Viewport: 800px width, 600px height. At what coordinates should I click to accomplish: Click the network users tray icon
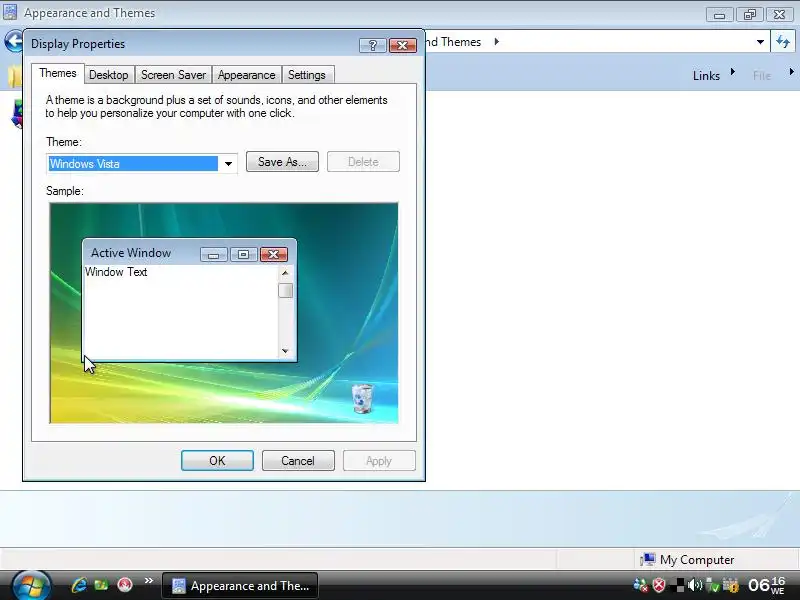point(640,585)
